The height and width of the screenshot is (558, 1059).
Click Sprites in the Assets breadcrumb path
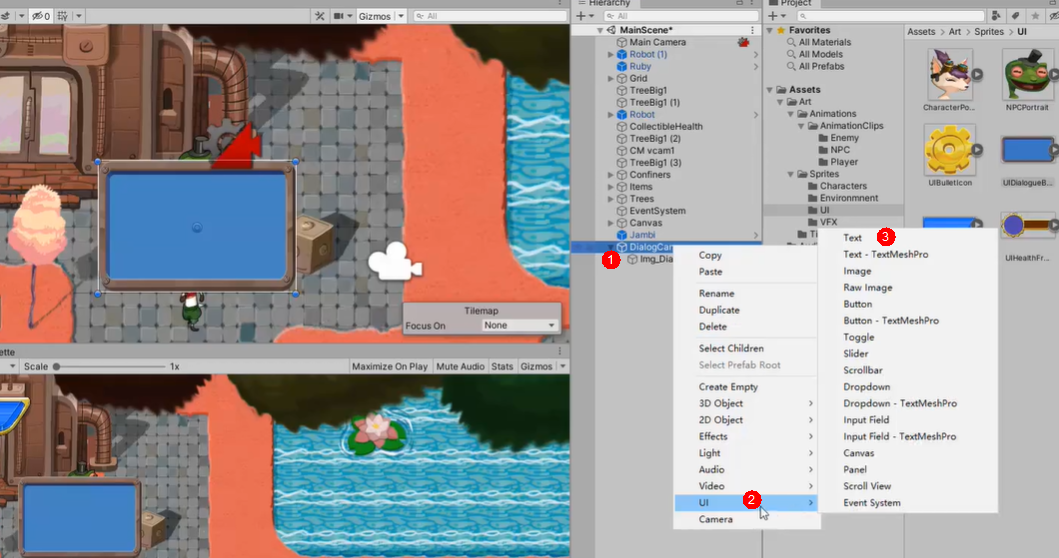(x=989, y=32)
